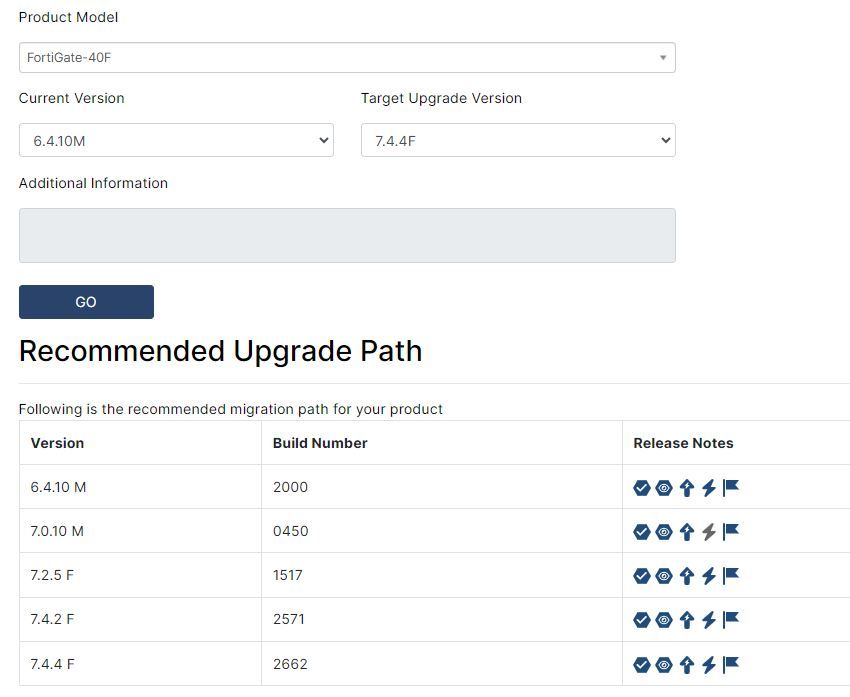850x697 pixels.
Task: Click flag icon in 6.4.10 M row
Action: [731, 487]
